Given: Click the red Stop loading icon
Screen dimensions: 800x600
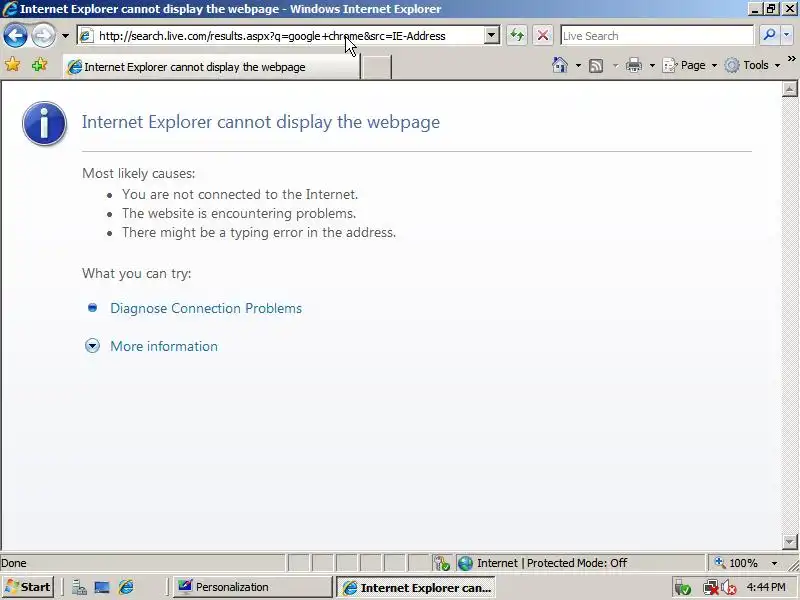Looking at the screenshot, I should pos(543,36).
